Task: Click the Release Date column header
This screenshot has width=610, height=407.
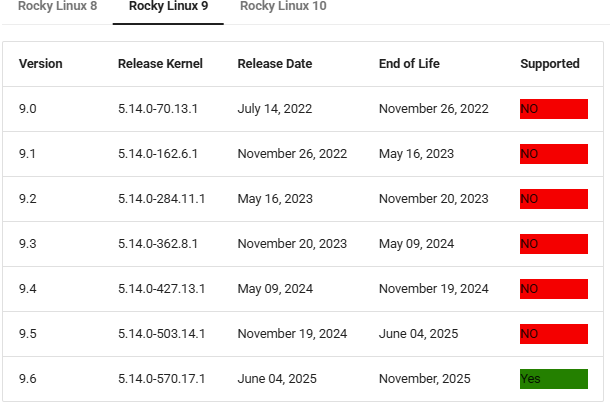Action: tap(274, 64)
